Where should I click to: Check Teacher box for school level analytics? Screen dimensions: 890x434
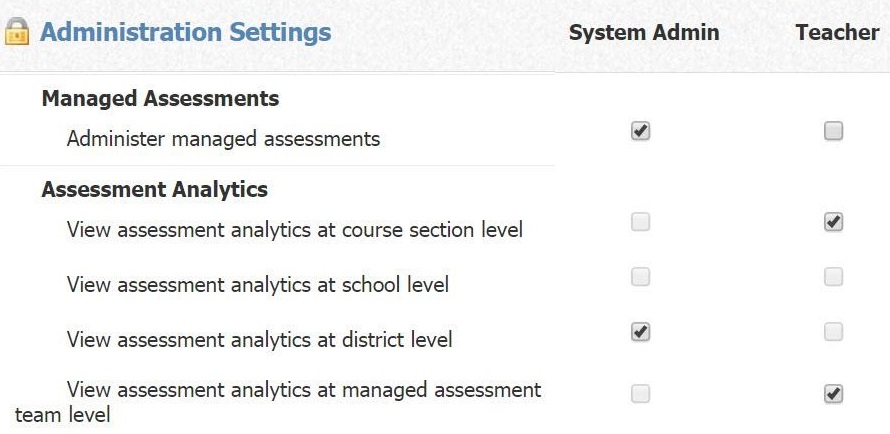pos(834,276)
